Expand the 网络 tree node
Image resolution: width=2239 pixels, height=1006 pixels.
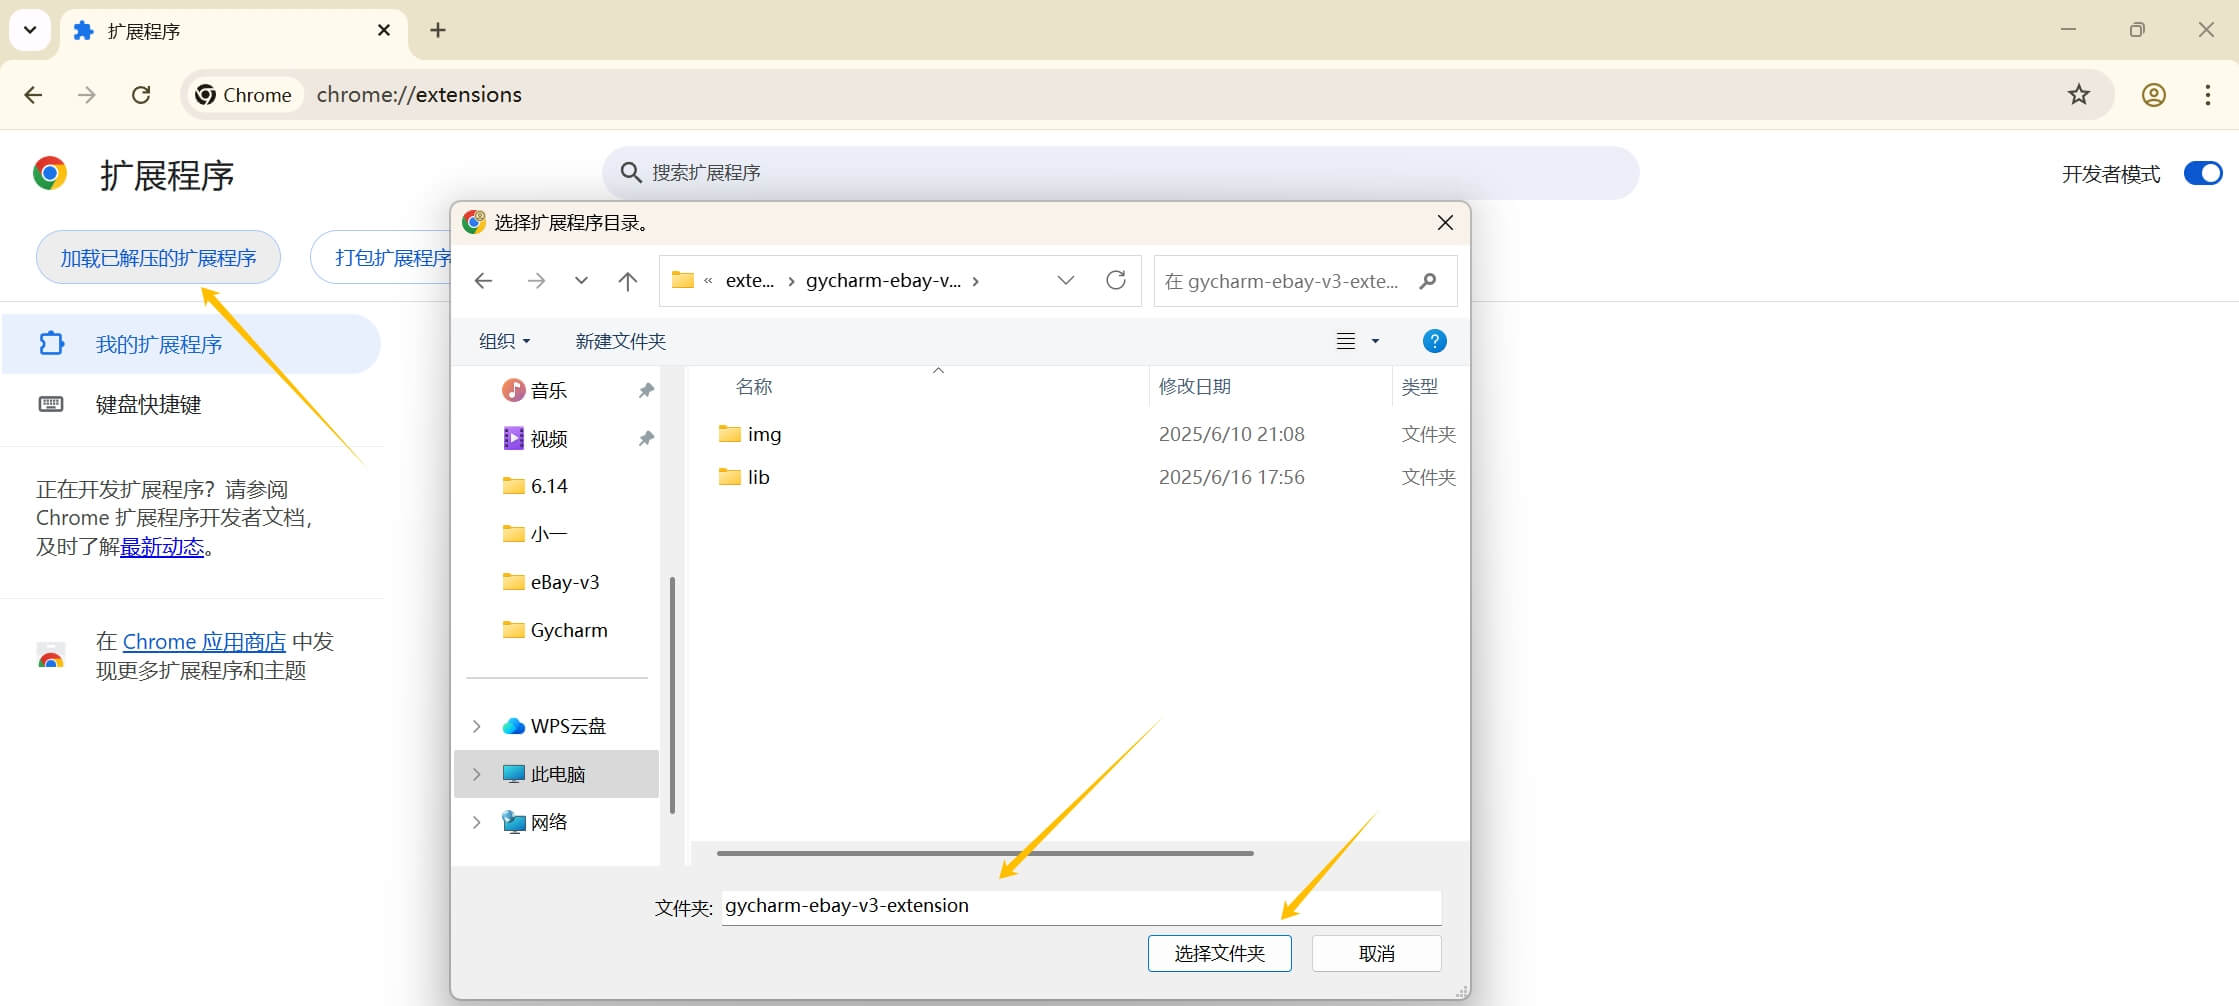tap(477, 822)
